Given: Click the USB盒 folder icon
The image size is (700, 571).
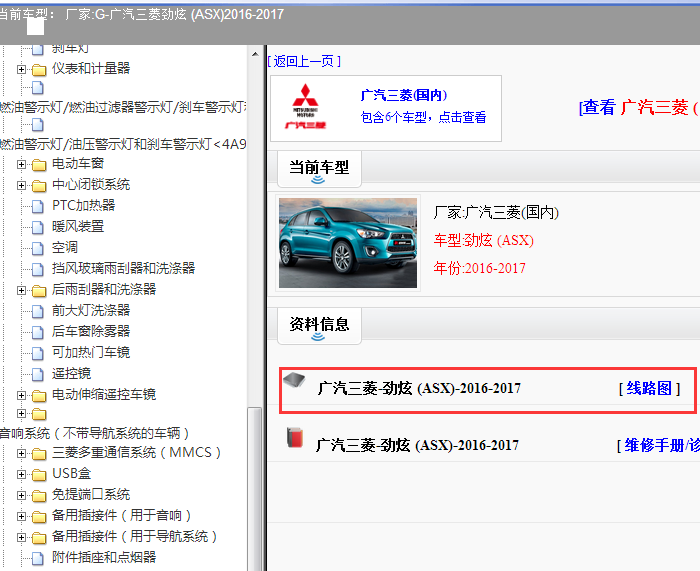Looking at the screenshot, I should [x=39, y=475].
